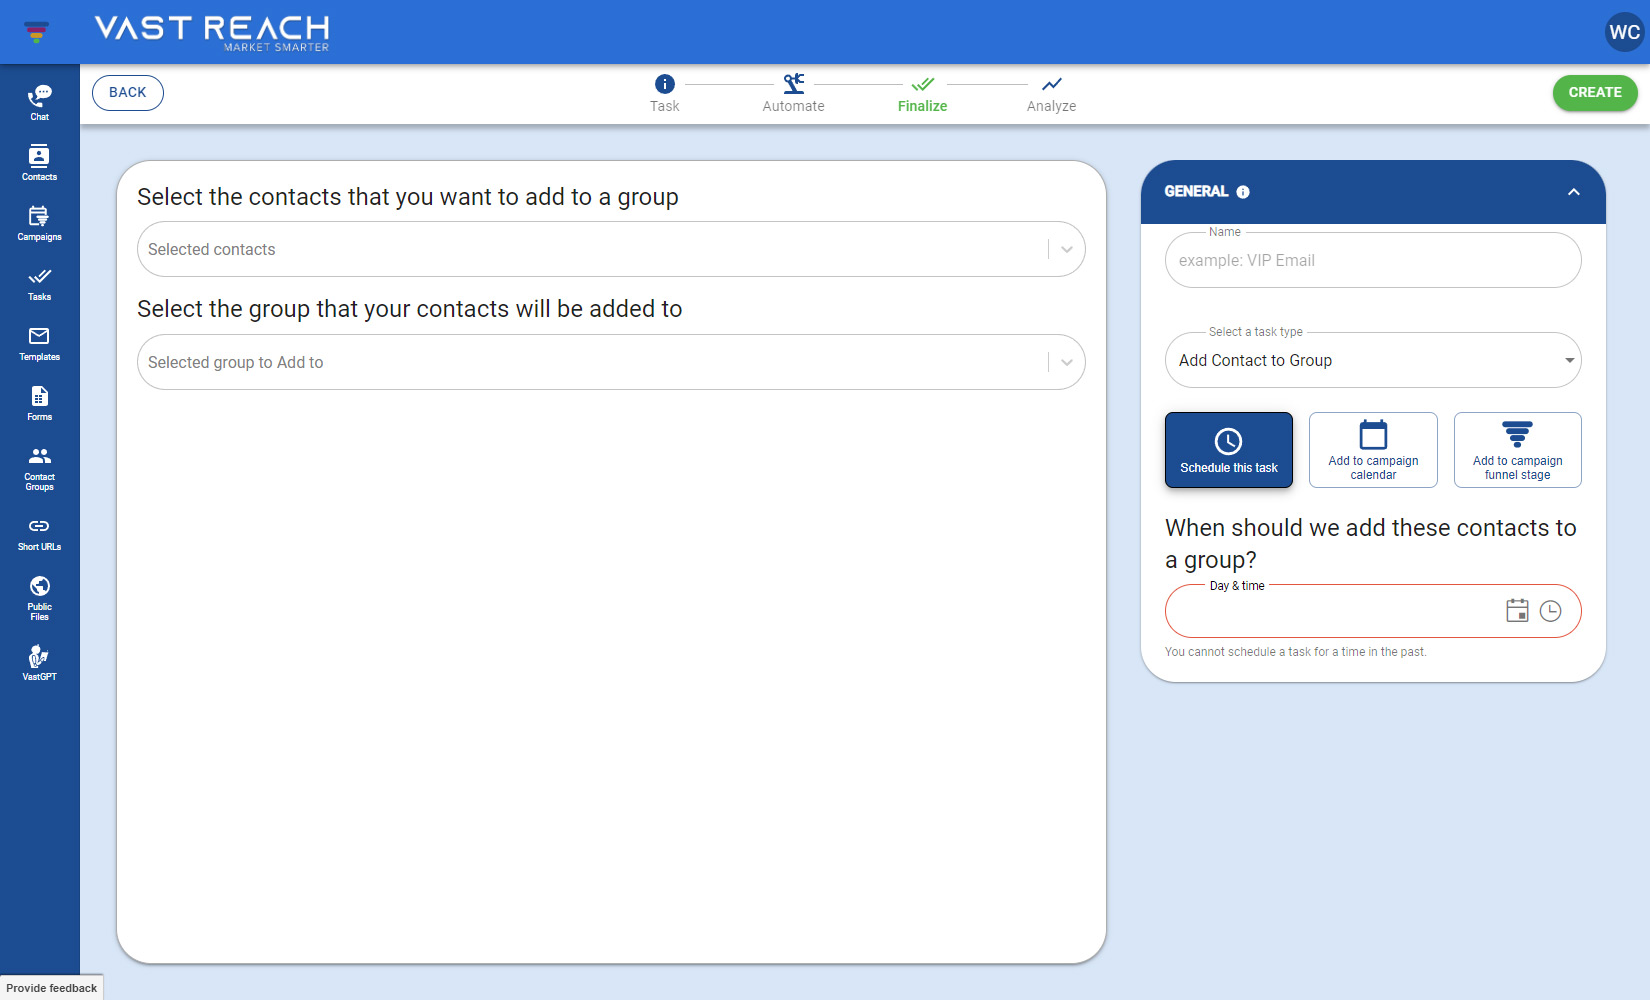Launch VastGPT from the sidebar
This screenshot has width=1650, height=1000.
pos(39,663)
